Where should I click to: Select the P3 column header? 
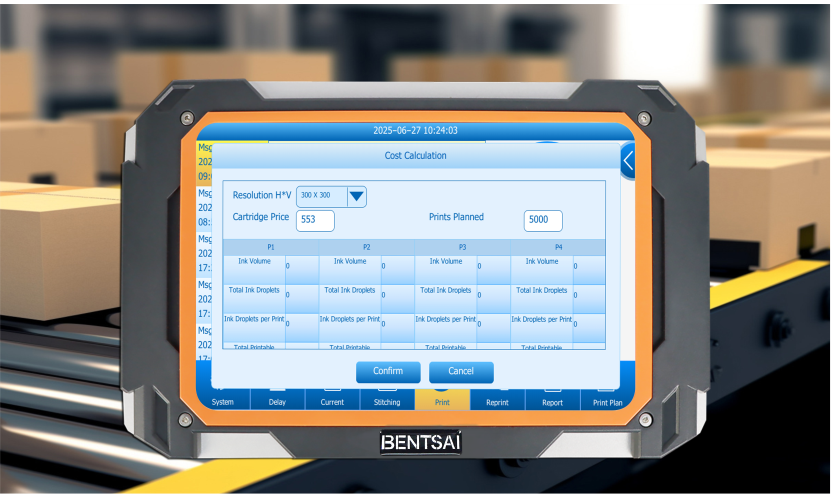click(462, 247)
